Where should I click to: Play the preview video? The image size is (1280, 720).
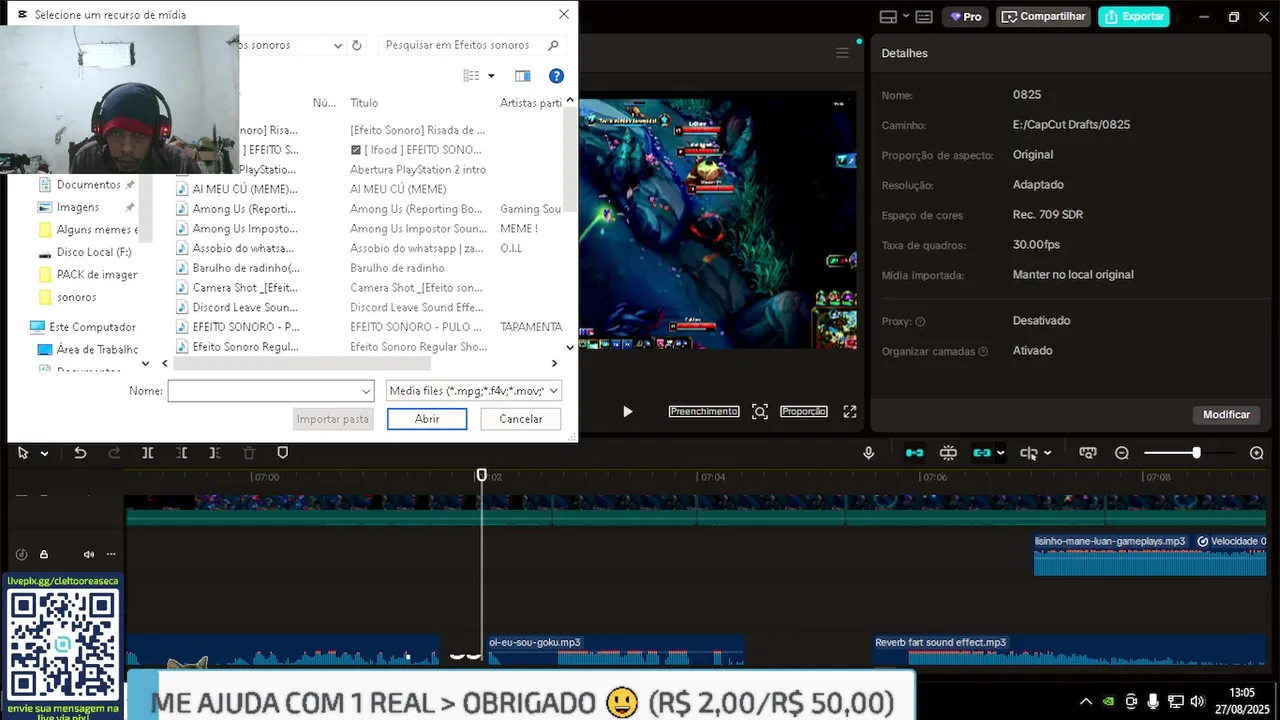pos(627,411)
